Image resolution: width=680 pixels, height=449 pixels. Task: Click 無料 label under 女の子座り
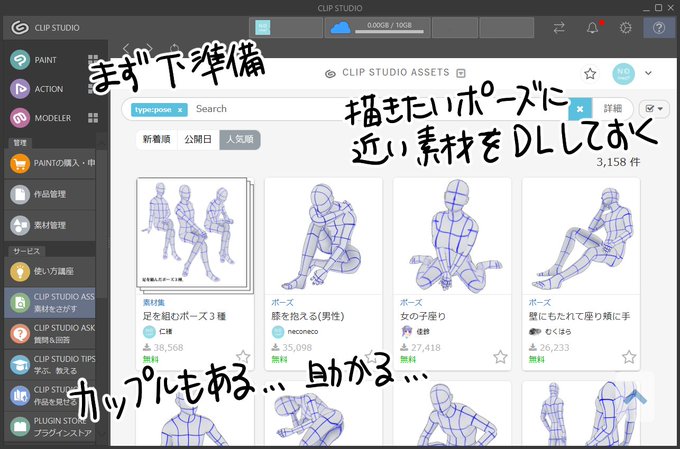(x=408, y=360)
